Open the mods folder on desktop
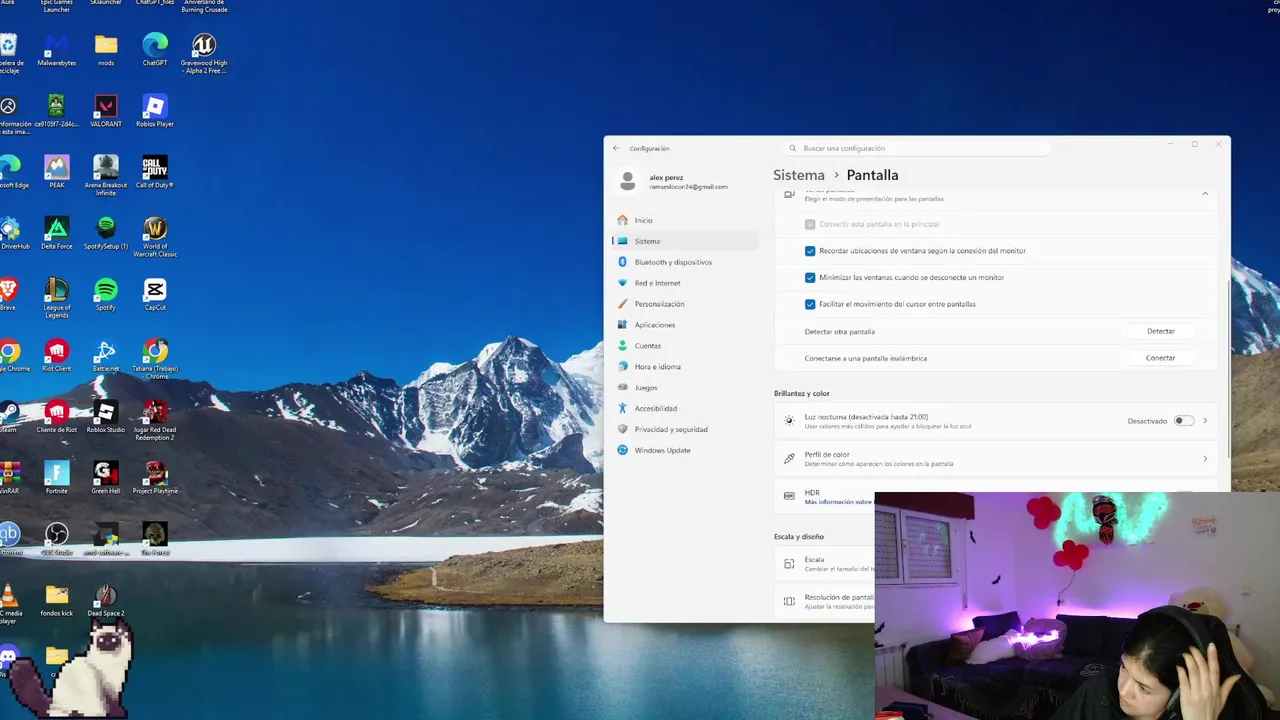The width and height of the screenshot is (1280, 720). (x=106, y=50)
